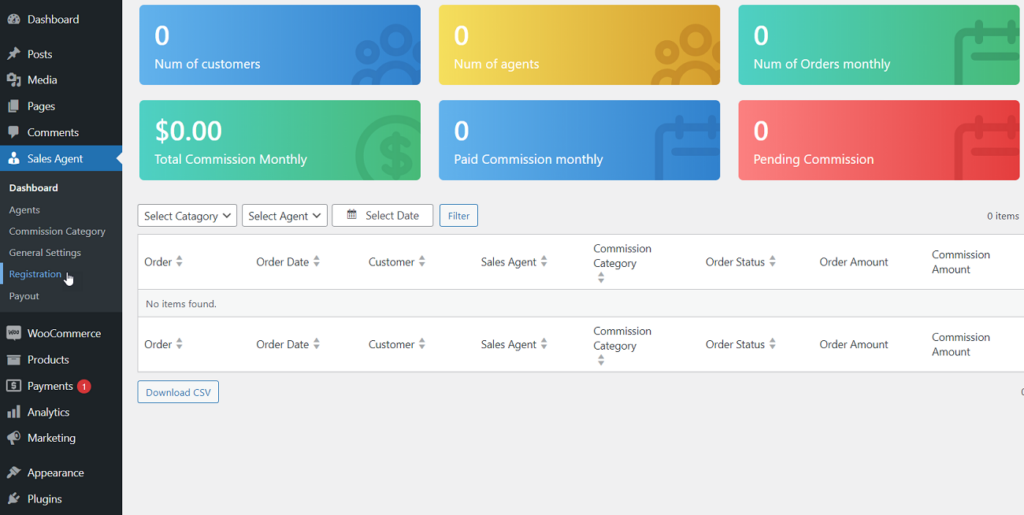The image size is (1024, 515).
Task: Open the Select Catagory dropdown
Action: [187, 216]
